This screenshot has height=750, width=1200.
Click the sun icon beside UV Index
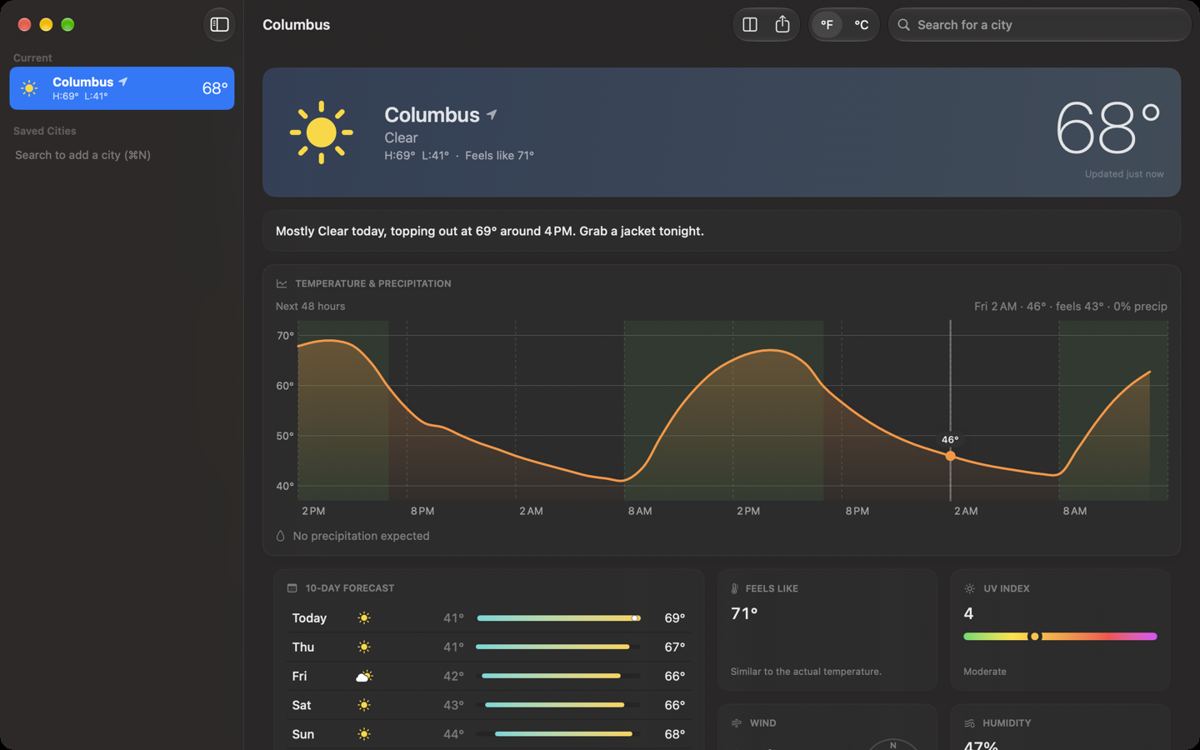pos(969,589)
